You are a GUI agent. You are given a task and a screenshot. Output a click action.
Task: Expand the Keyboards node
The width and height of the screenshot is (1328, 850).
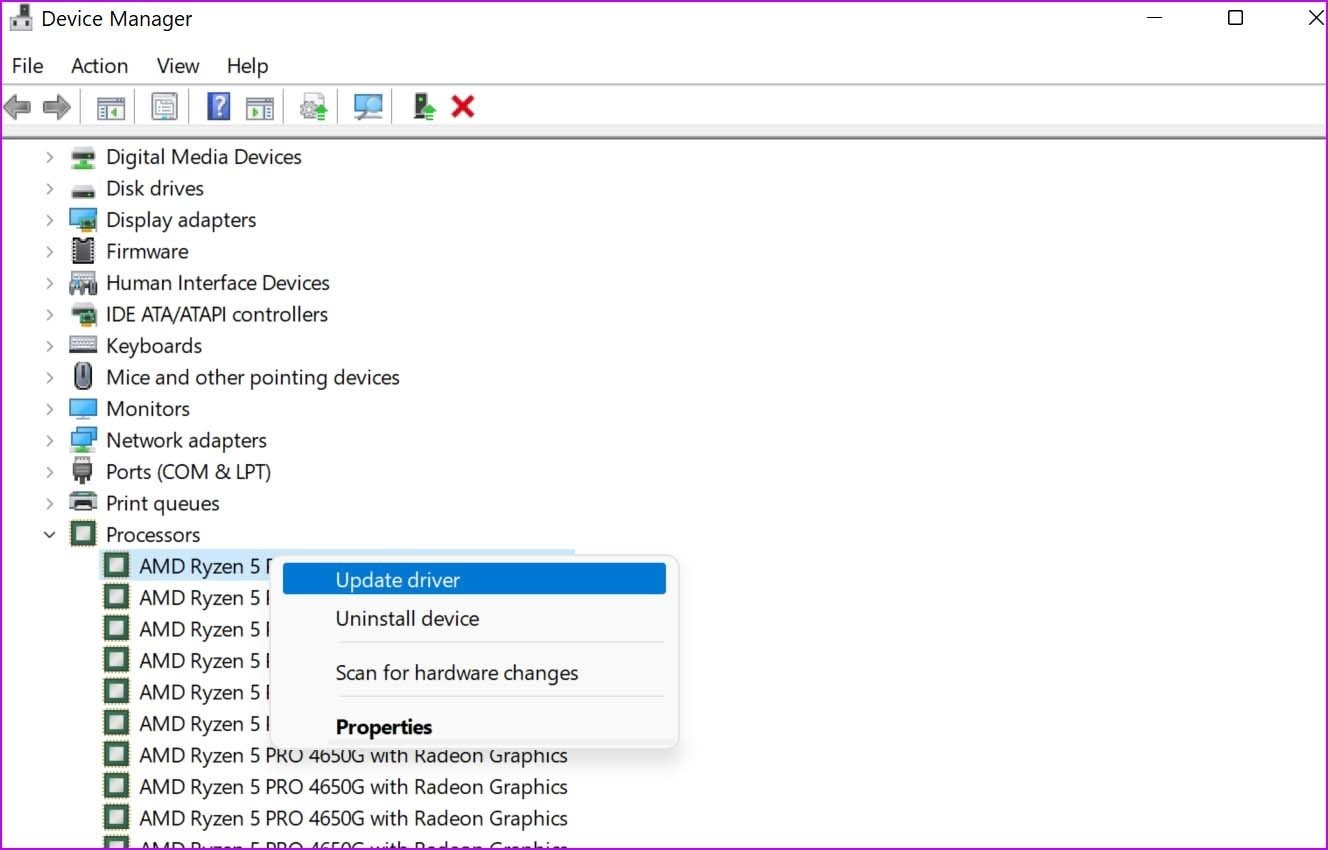click(x=49, y=345)
